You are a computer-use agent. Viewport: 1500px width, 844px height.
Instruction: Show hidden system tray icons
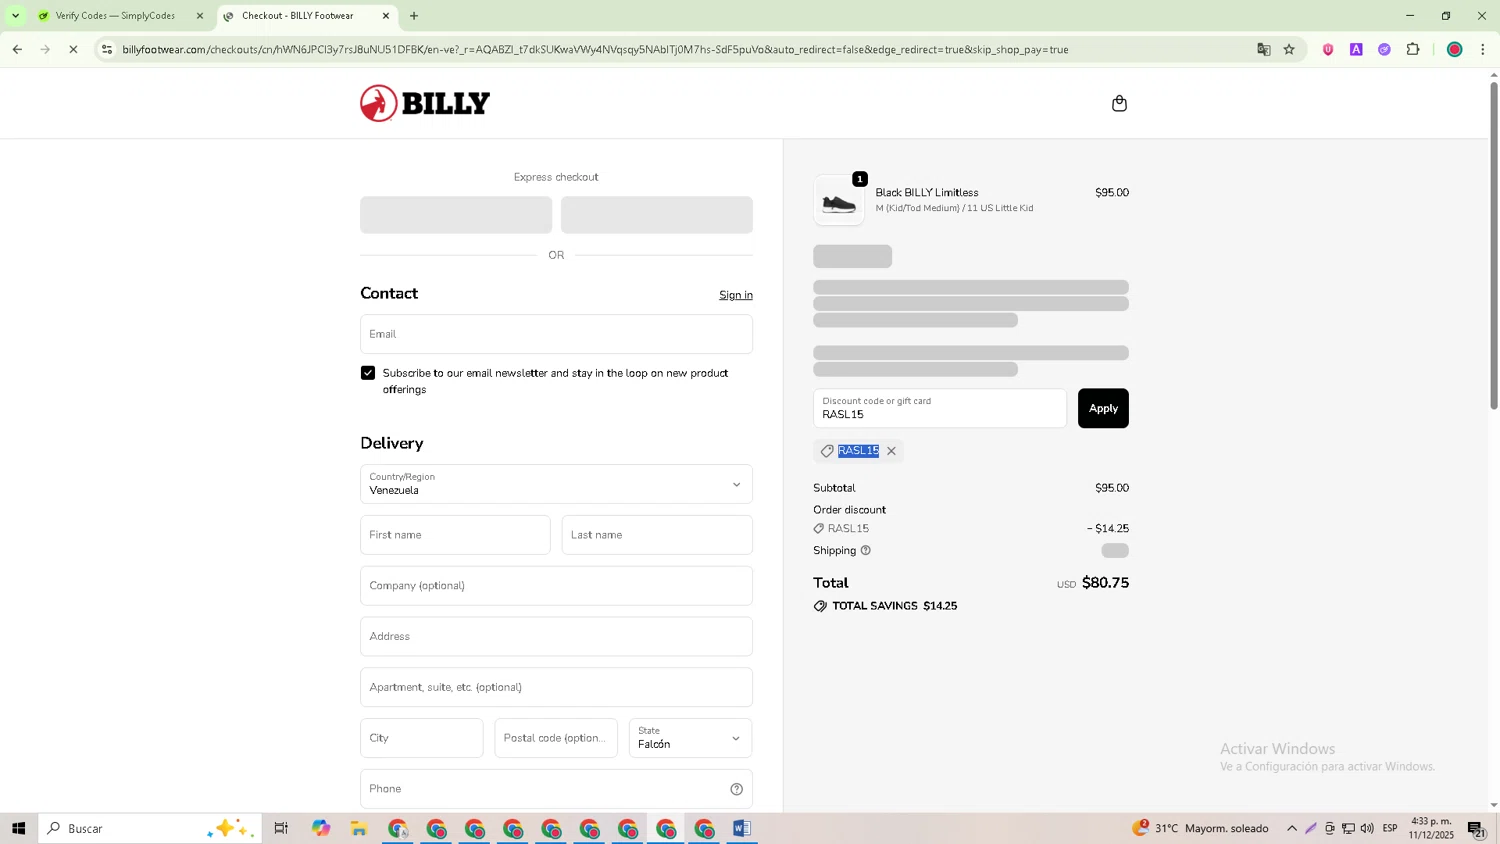[x=1292, y=828]
